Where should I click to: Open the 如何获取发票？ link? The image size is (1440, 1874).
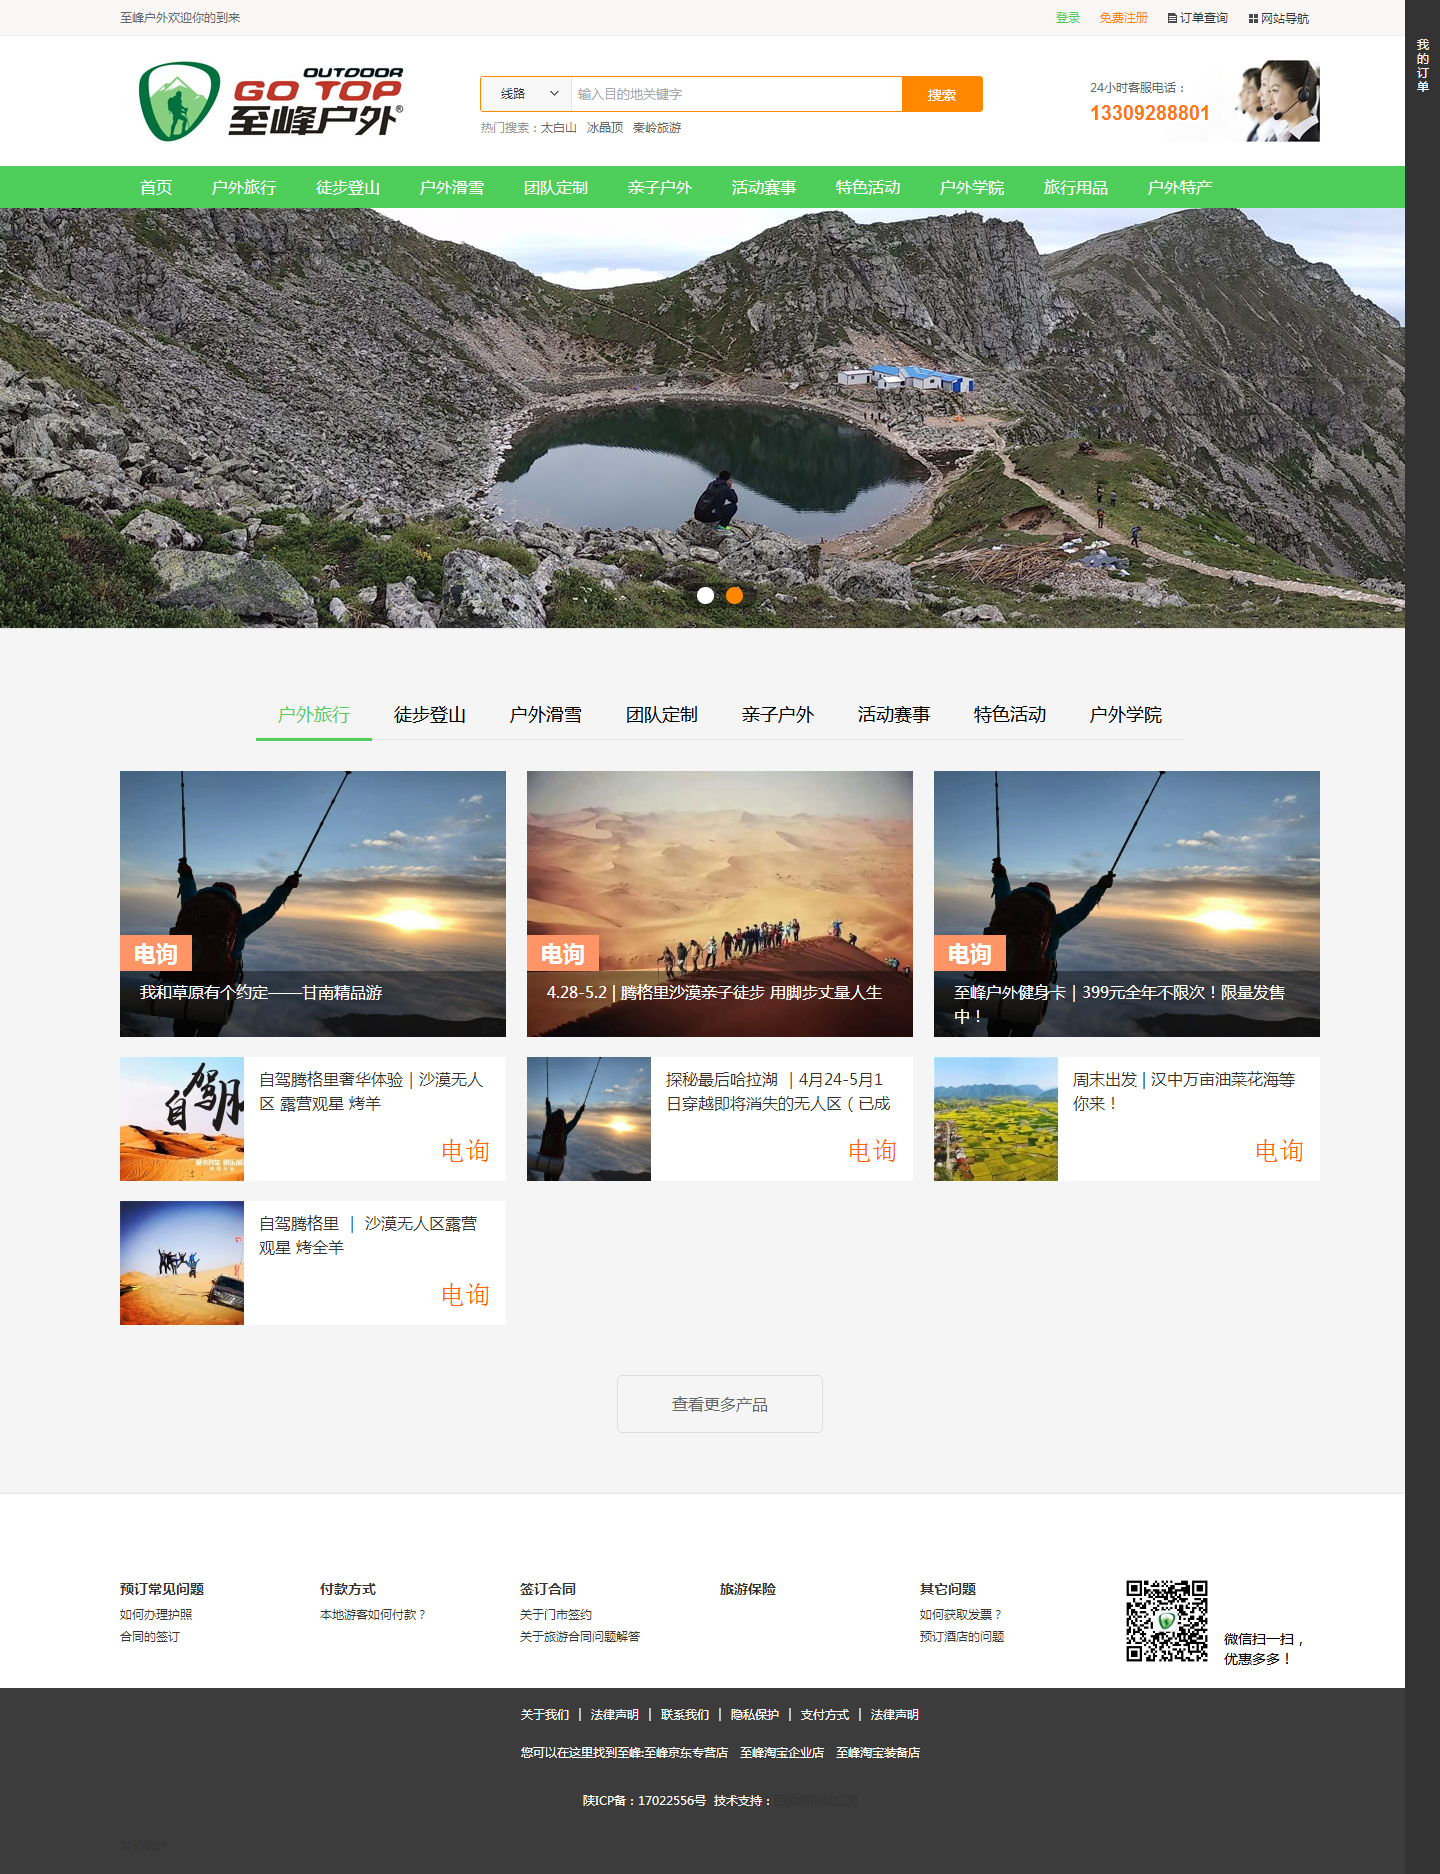[x=961, y=1614]
